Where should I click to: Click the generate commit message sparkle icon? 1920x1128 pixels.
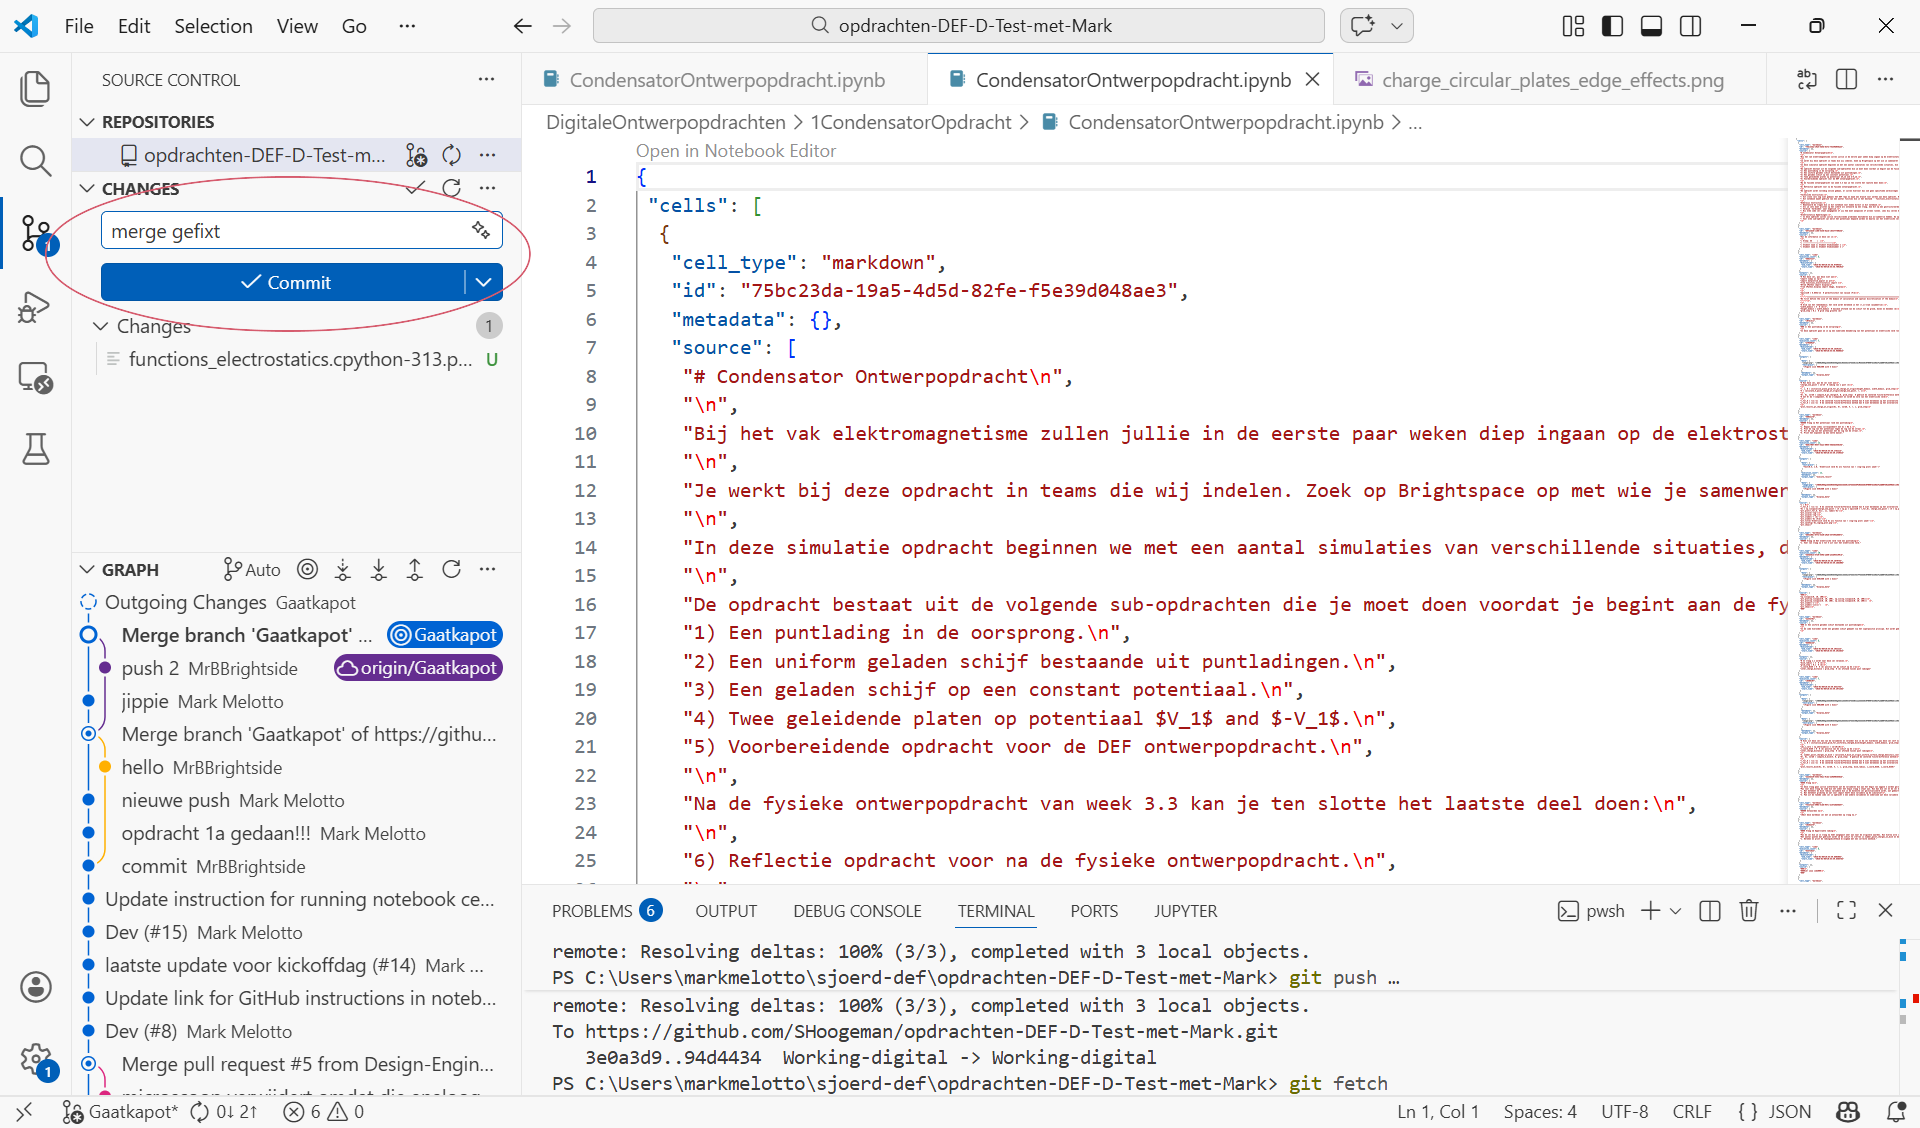pos(481,231)
